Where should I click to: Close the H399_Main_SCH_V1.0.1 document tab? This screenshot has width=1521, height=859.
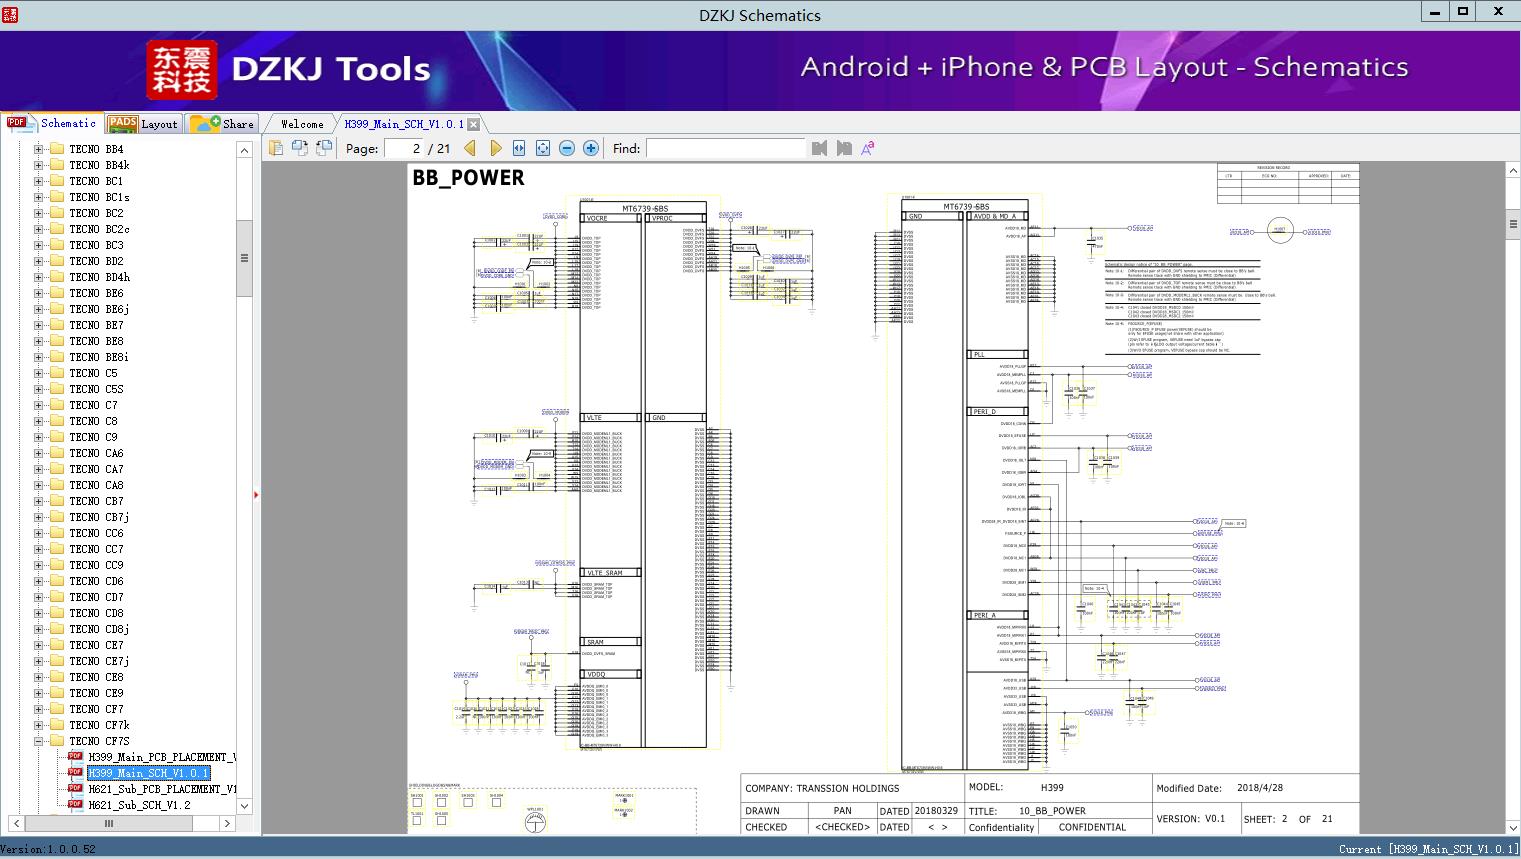point(474,124)
